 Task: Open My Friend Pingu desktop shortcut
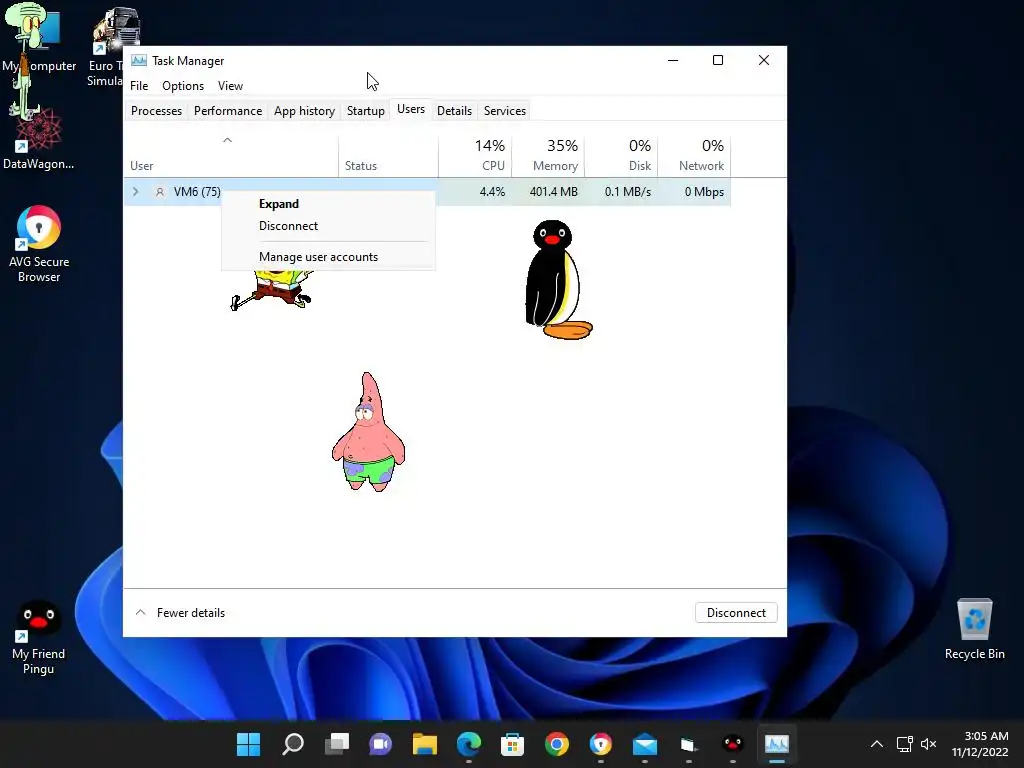tap(39, 638)
